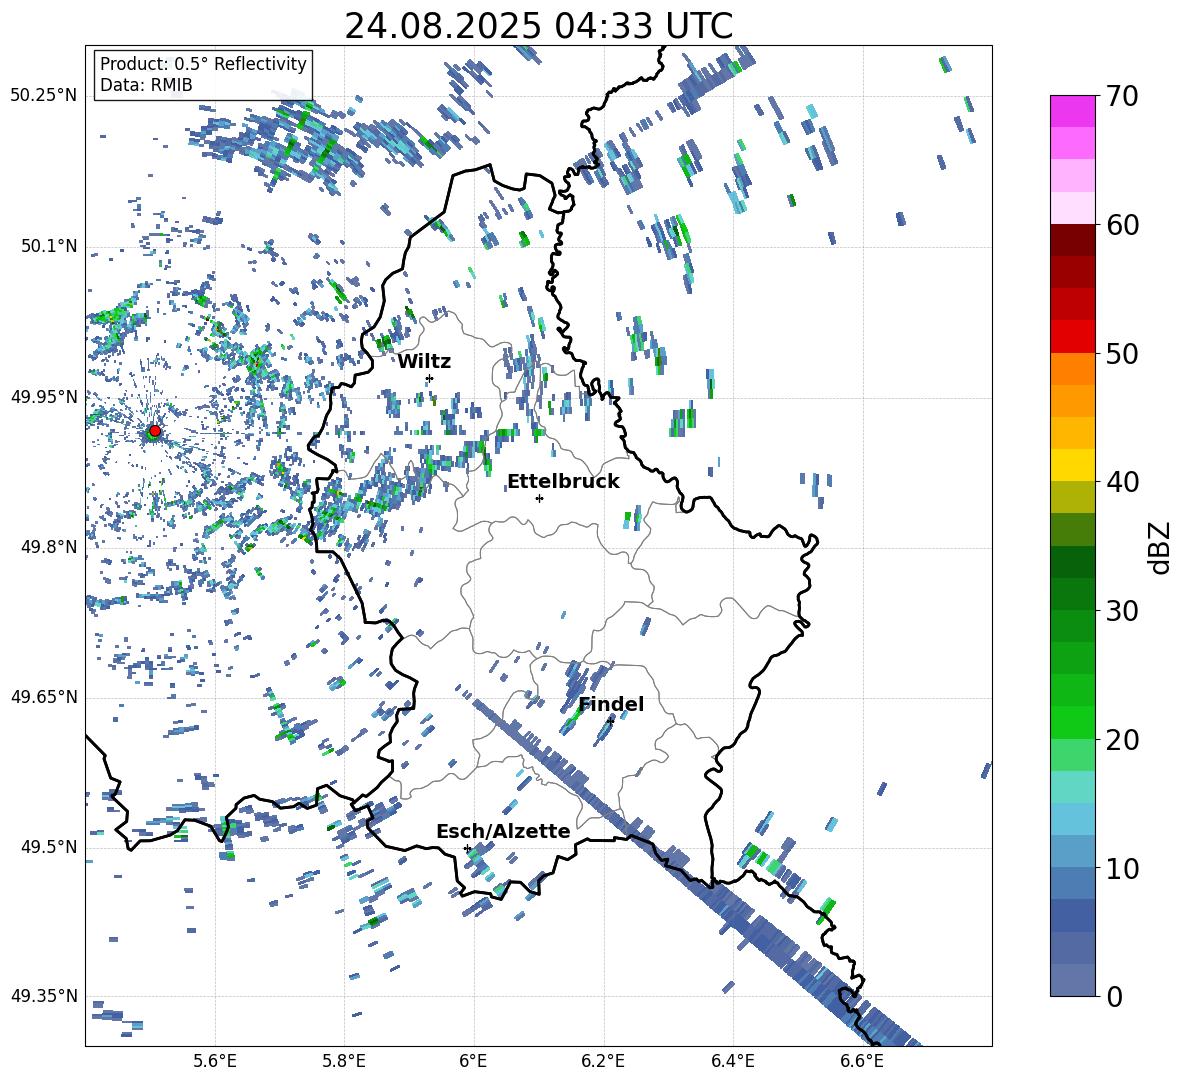Click the 40 tick on colorbar
The height and width of the screenshot is (1081, 1184).
[1122, 482]
